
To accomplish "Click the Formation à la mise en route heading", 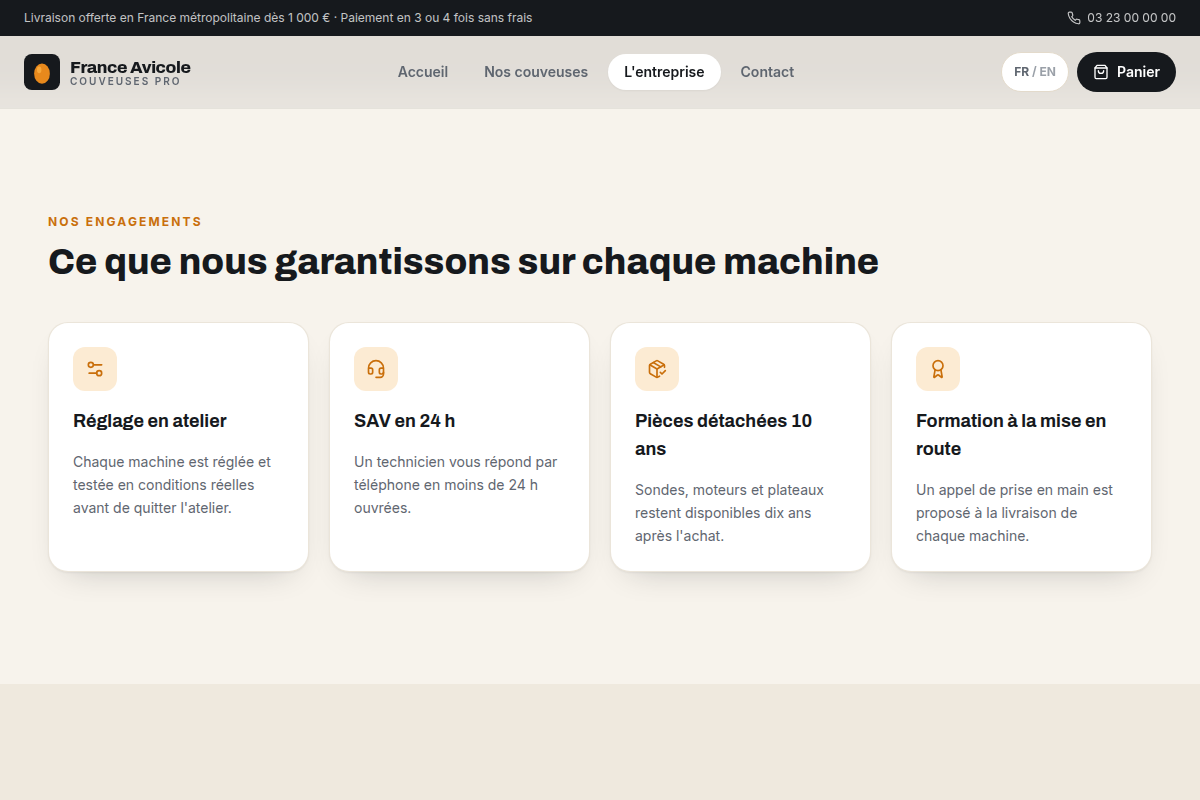I will pos(1011,435).
